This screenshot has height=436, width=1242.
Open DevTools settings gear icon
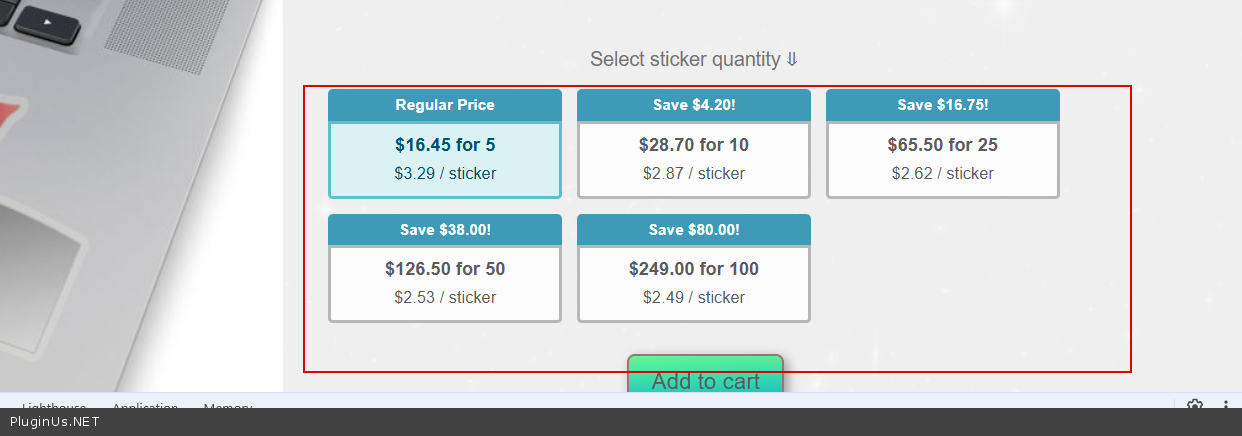coord(1194,404)
